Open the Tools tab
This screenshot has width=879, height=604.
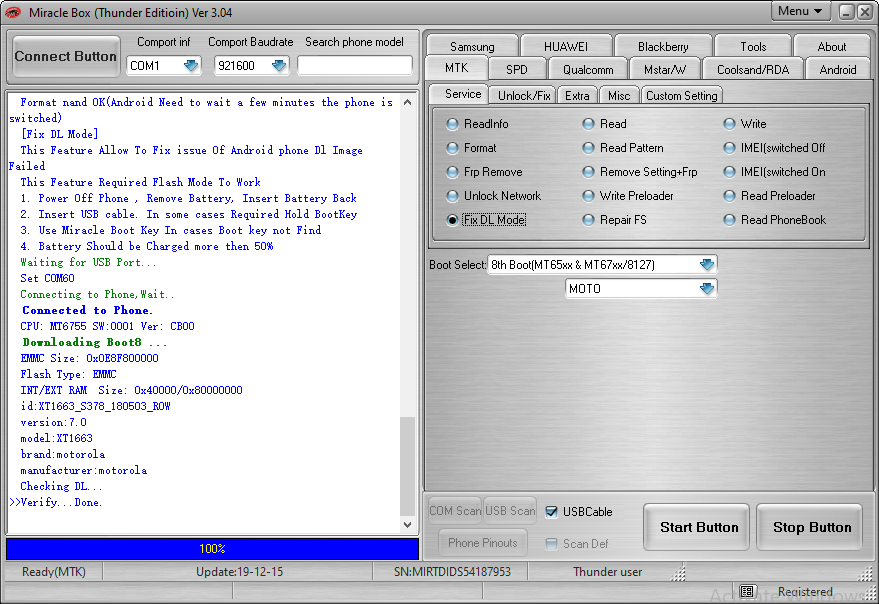coord(753,47)
